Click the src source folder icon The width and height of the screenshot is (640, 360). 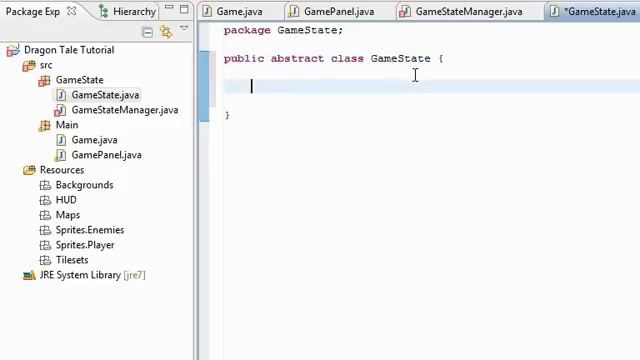click(29, 65)
